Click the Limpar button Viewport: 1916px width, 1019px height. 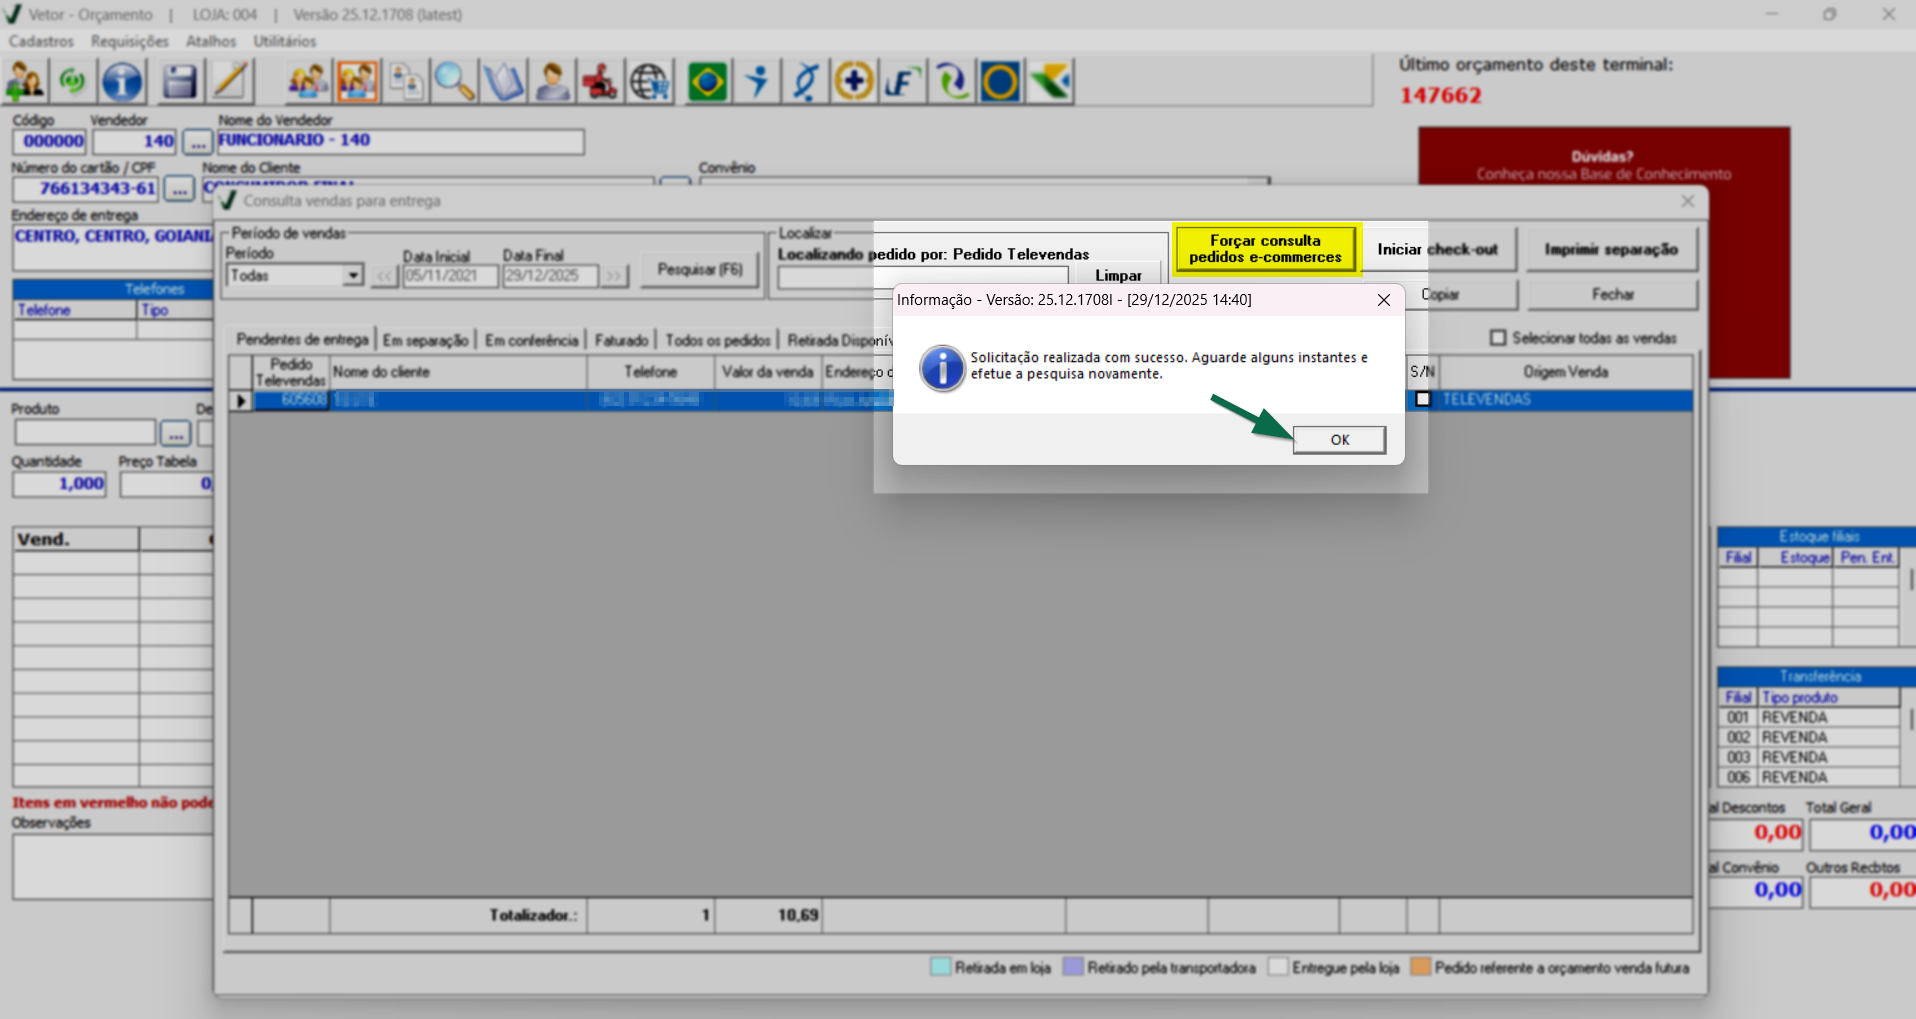coord(1118,275)
